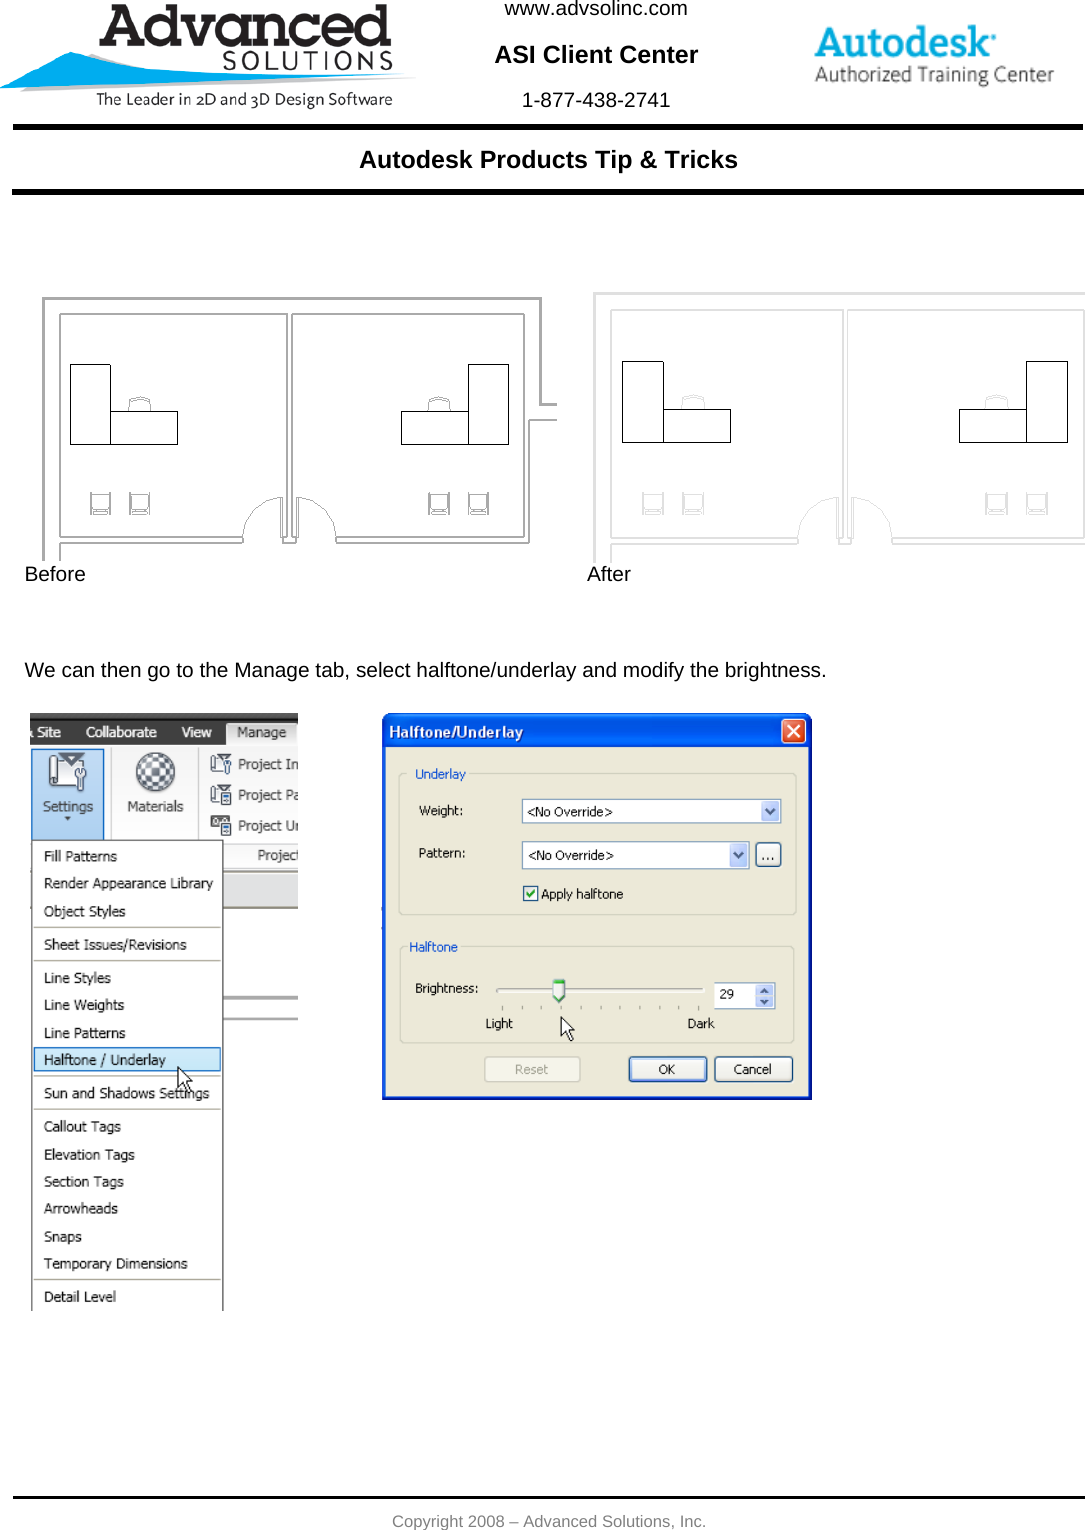Viewport: 1085px width, 1530px height.
Task: Click the Materials sphere icon
Action: [155, 772]
